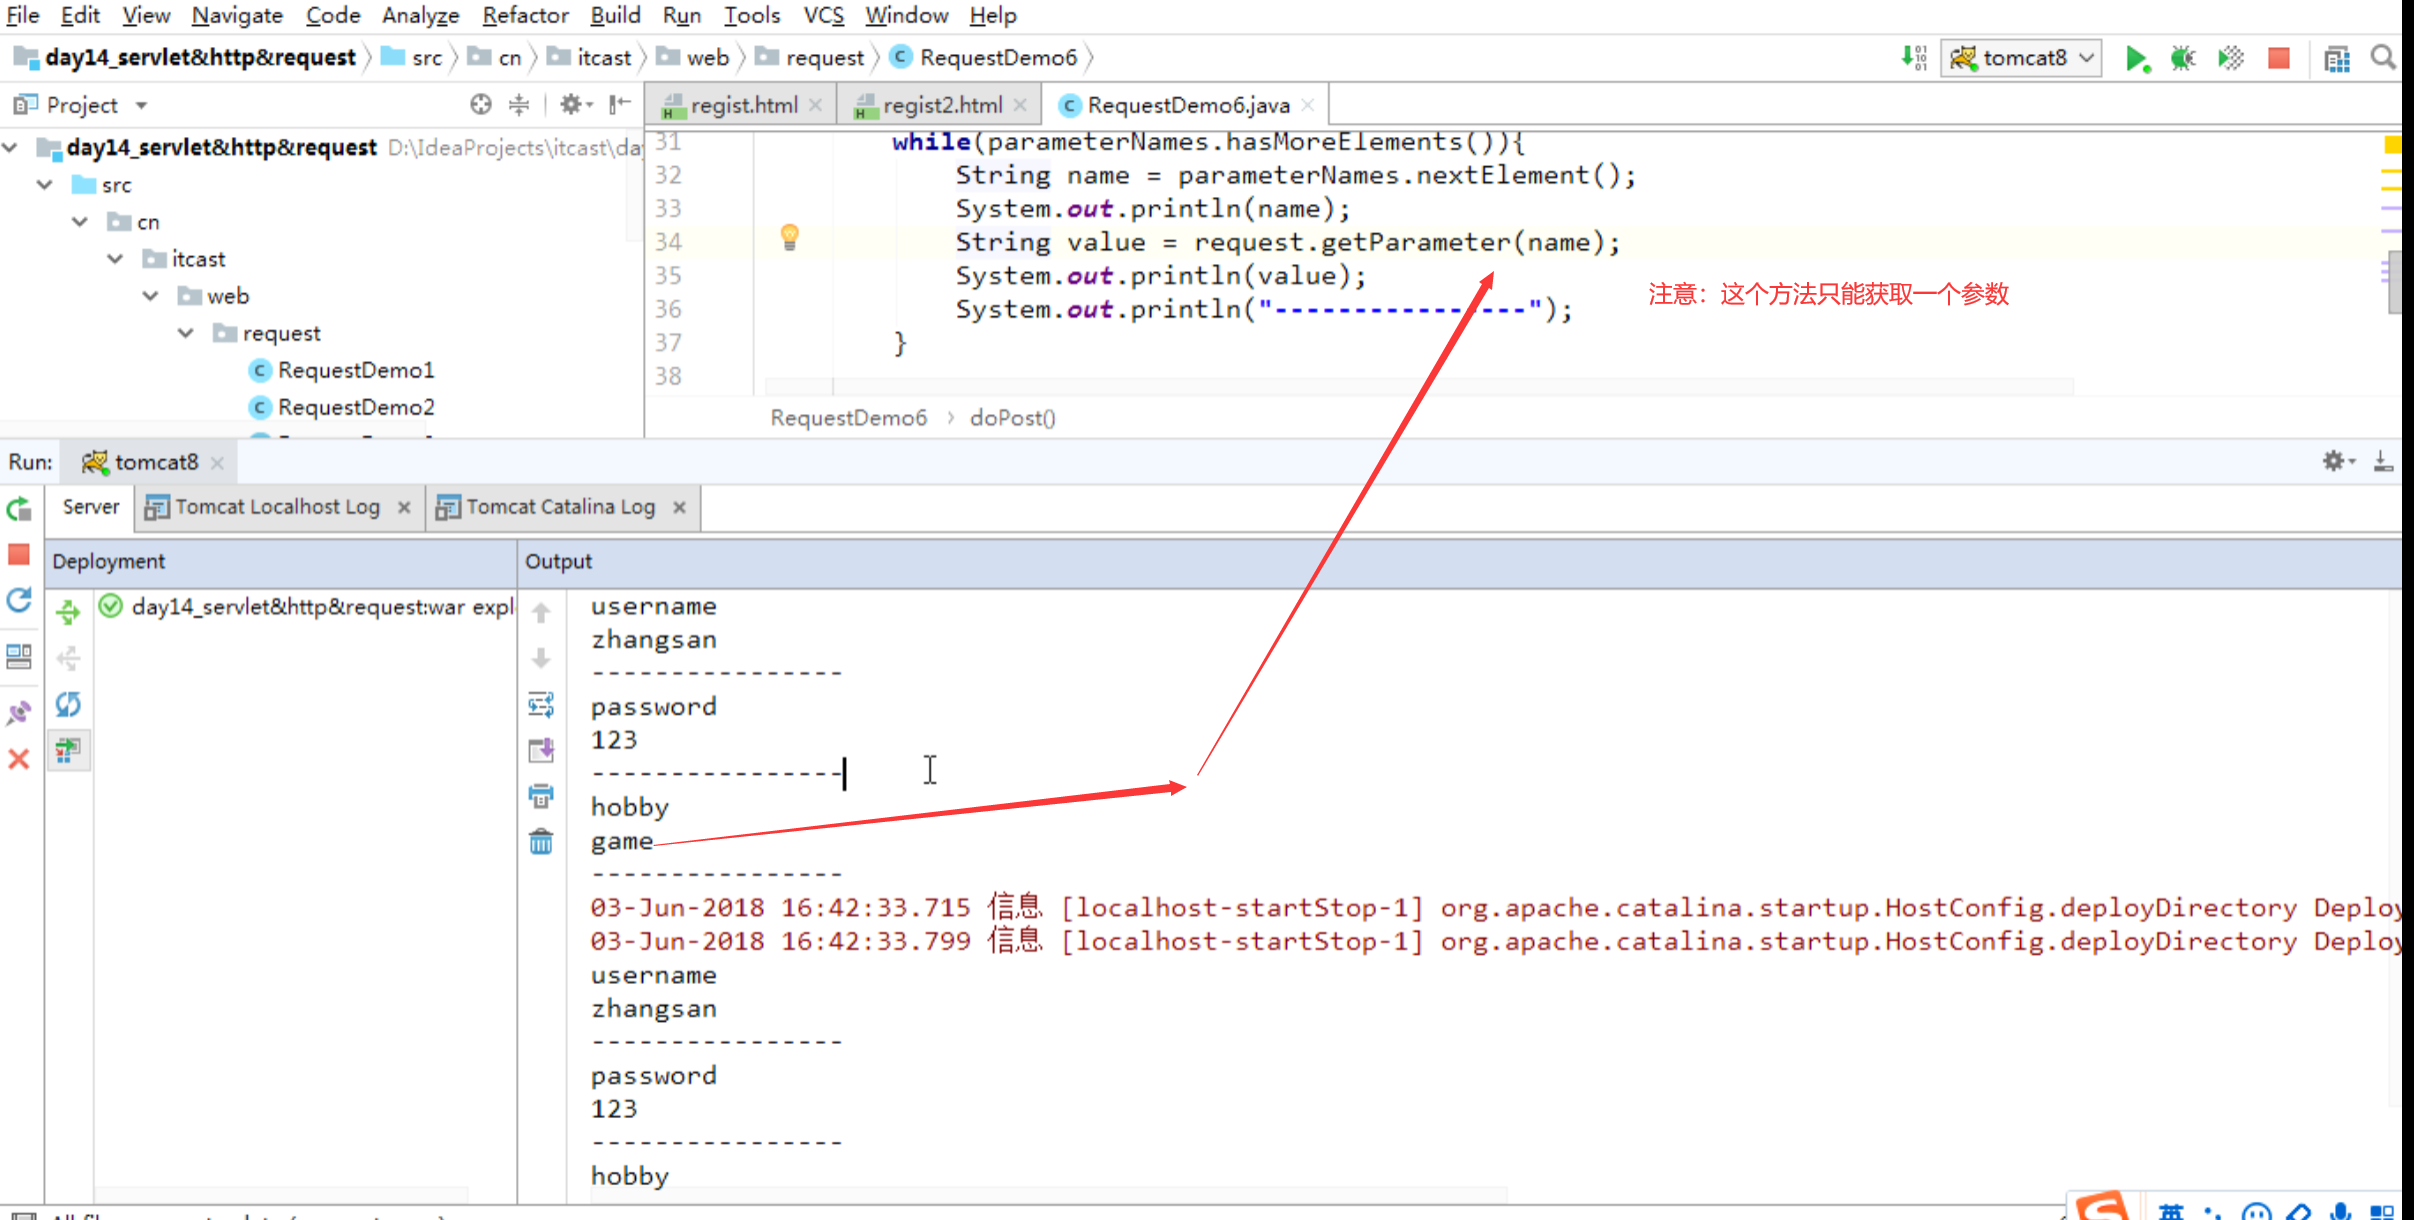Click yellow warning marker in editor stripe

(x=2391, y=146)
